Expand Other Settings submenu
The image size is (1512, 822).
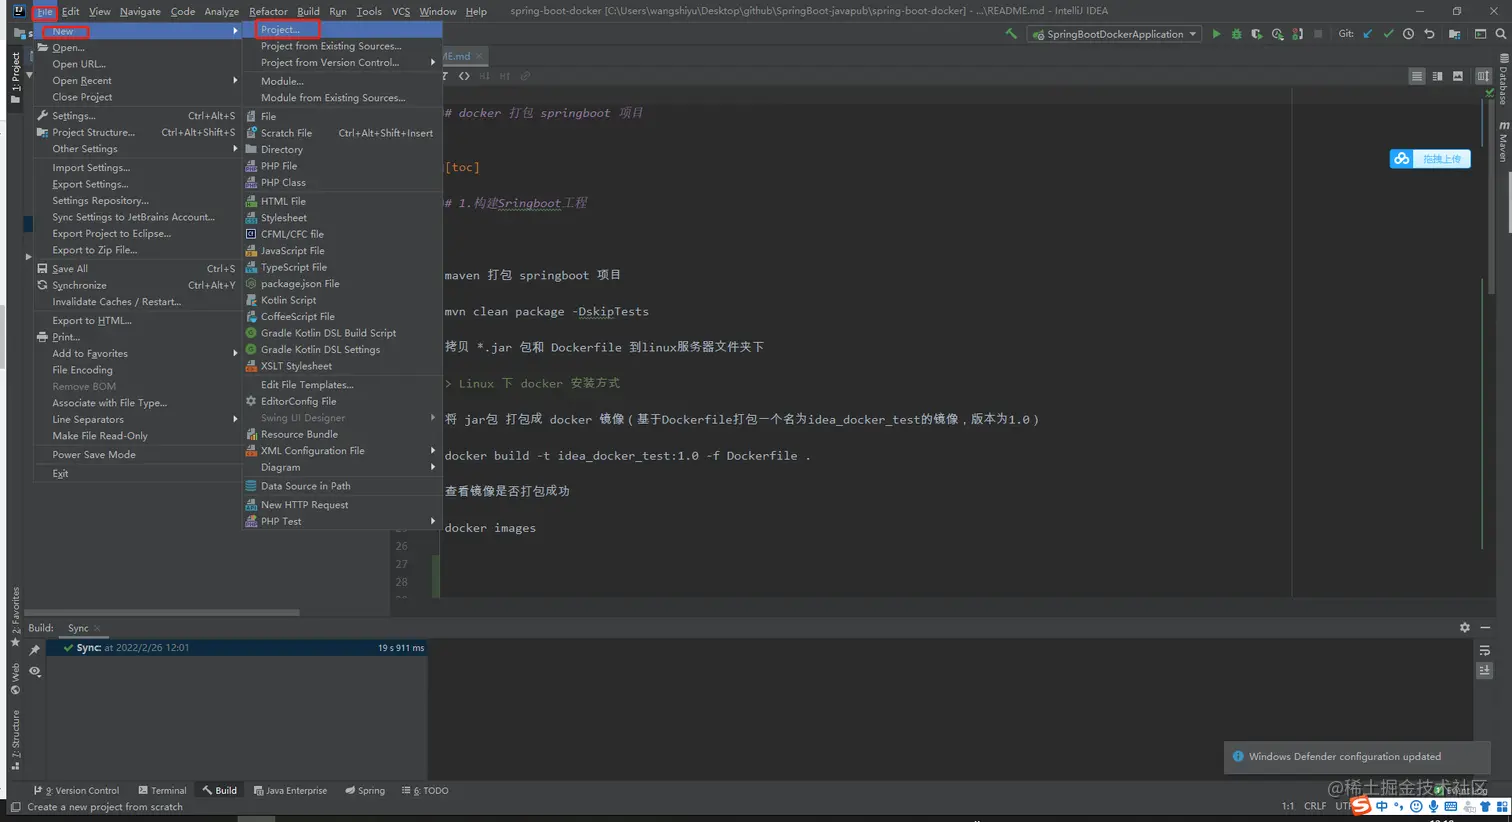136,149
